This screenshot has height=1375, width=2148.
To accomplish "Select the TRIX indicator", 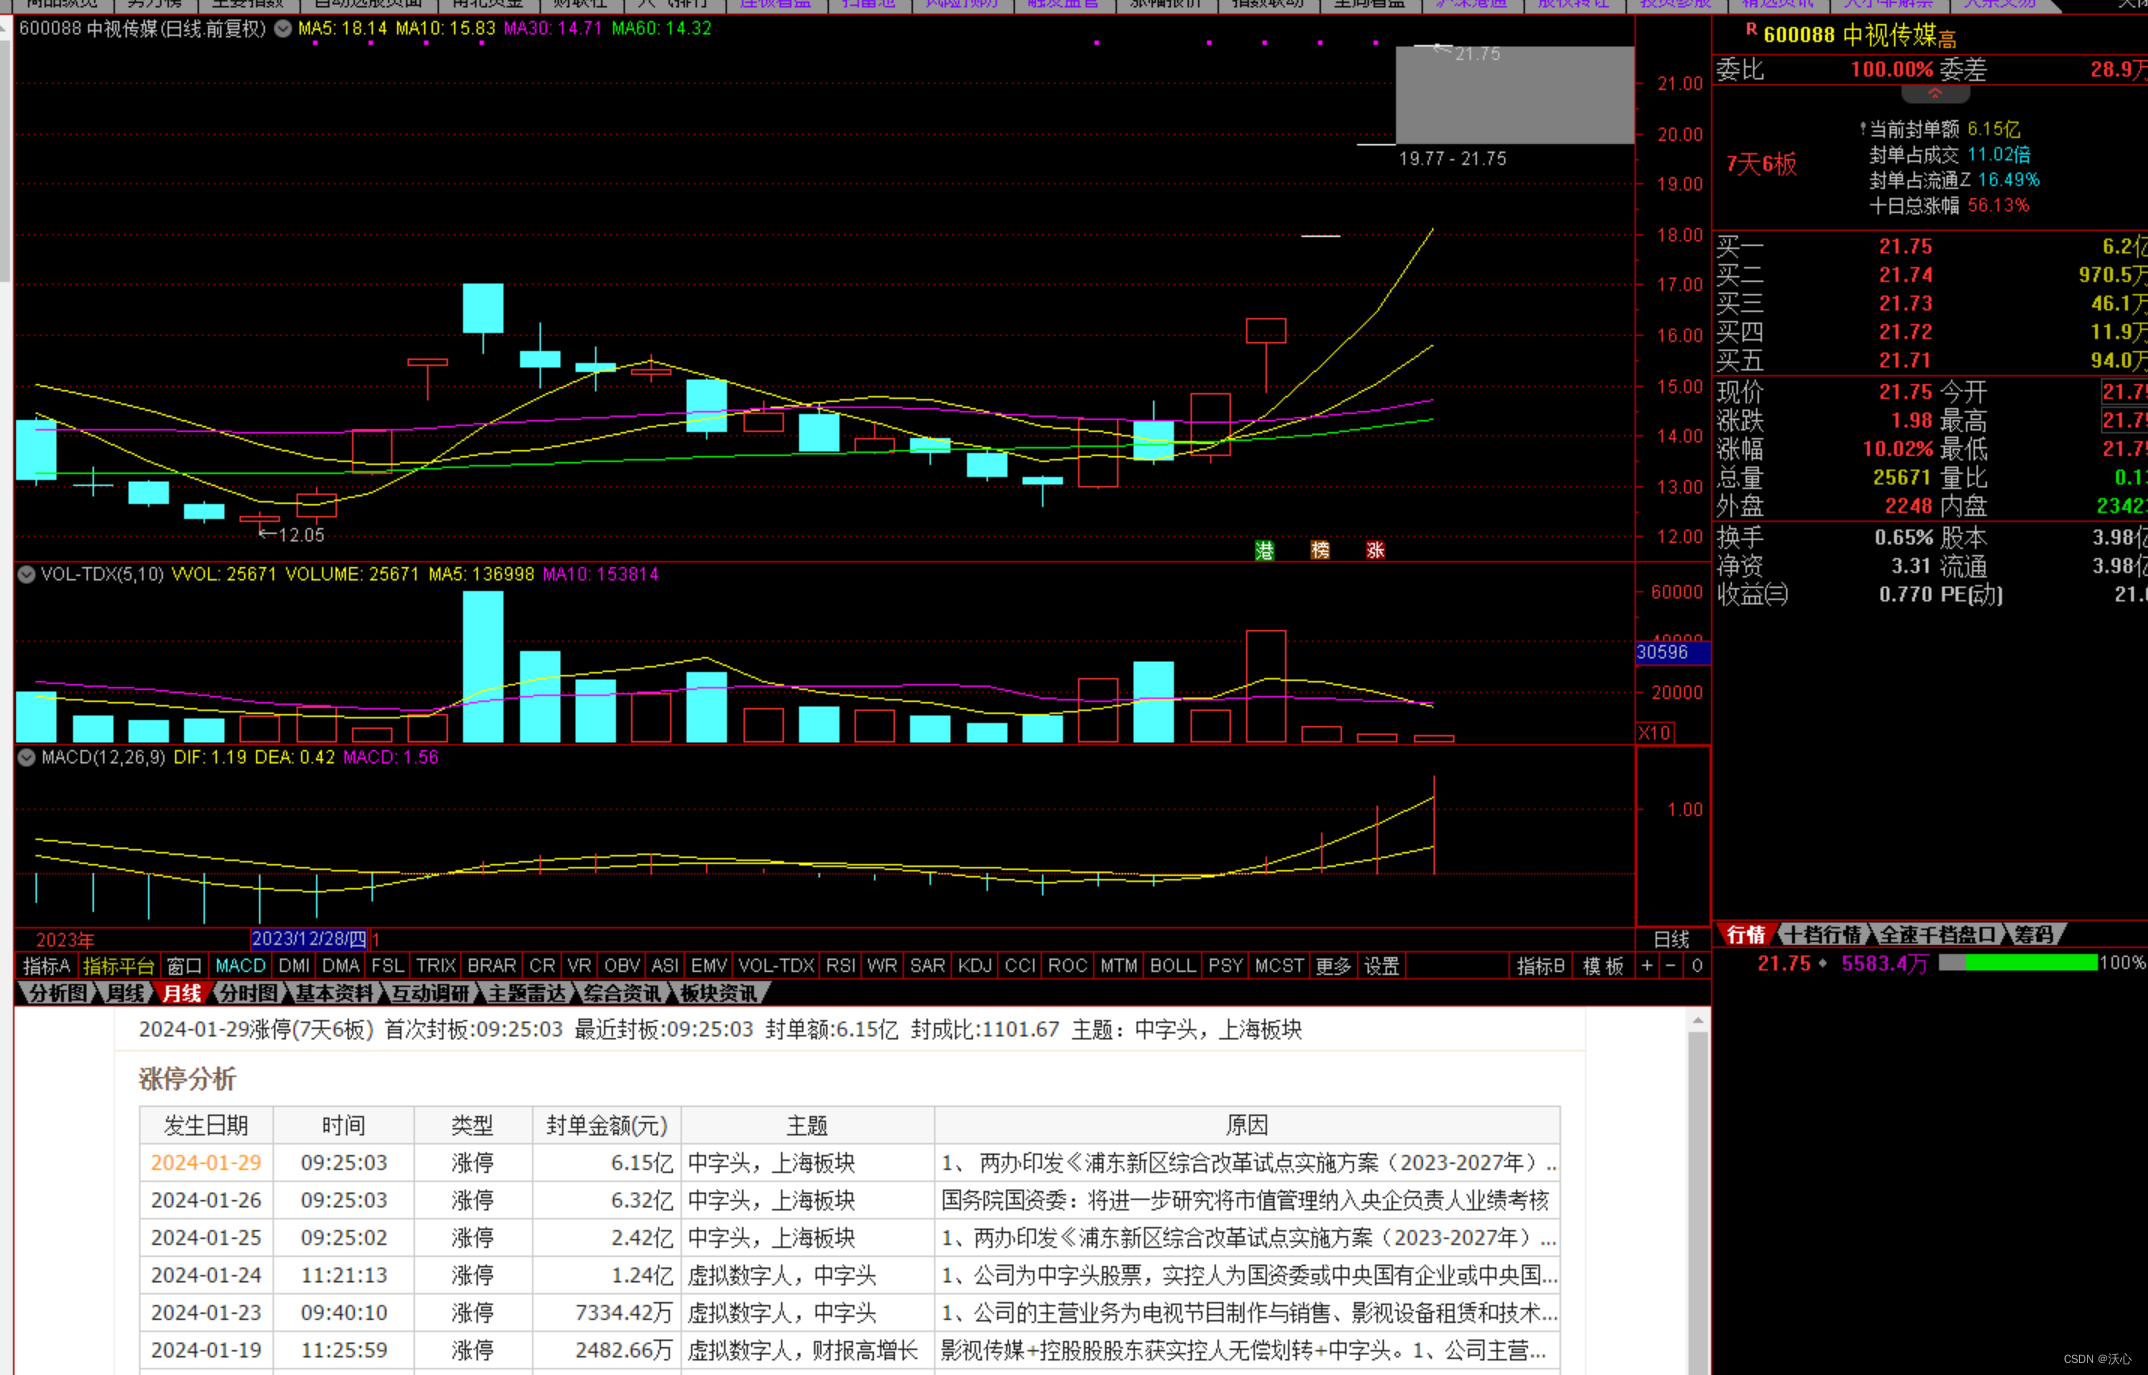I will click(436, 966).
